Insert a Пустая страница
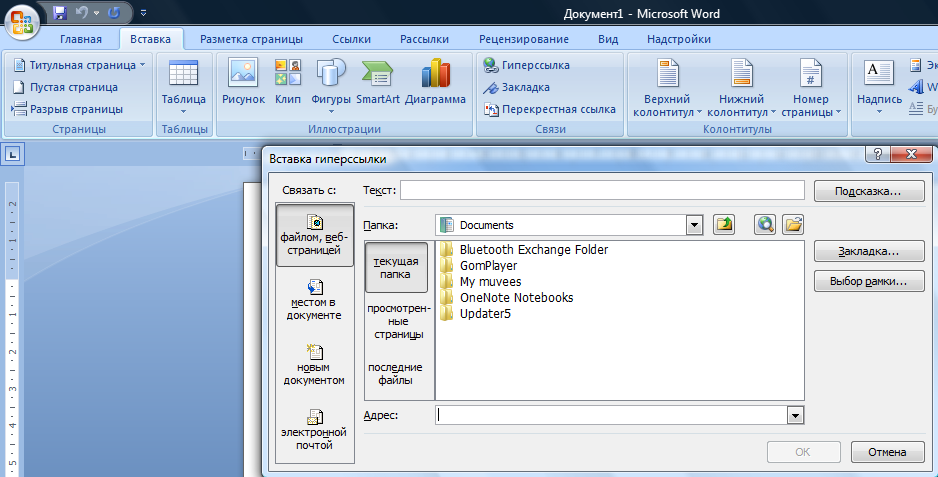 point(65,87)
